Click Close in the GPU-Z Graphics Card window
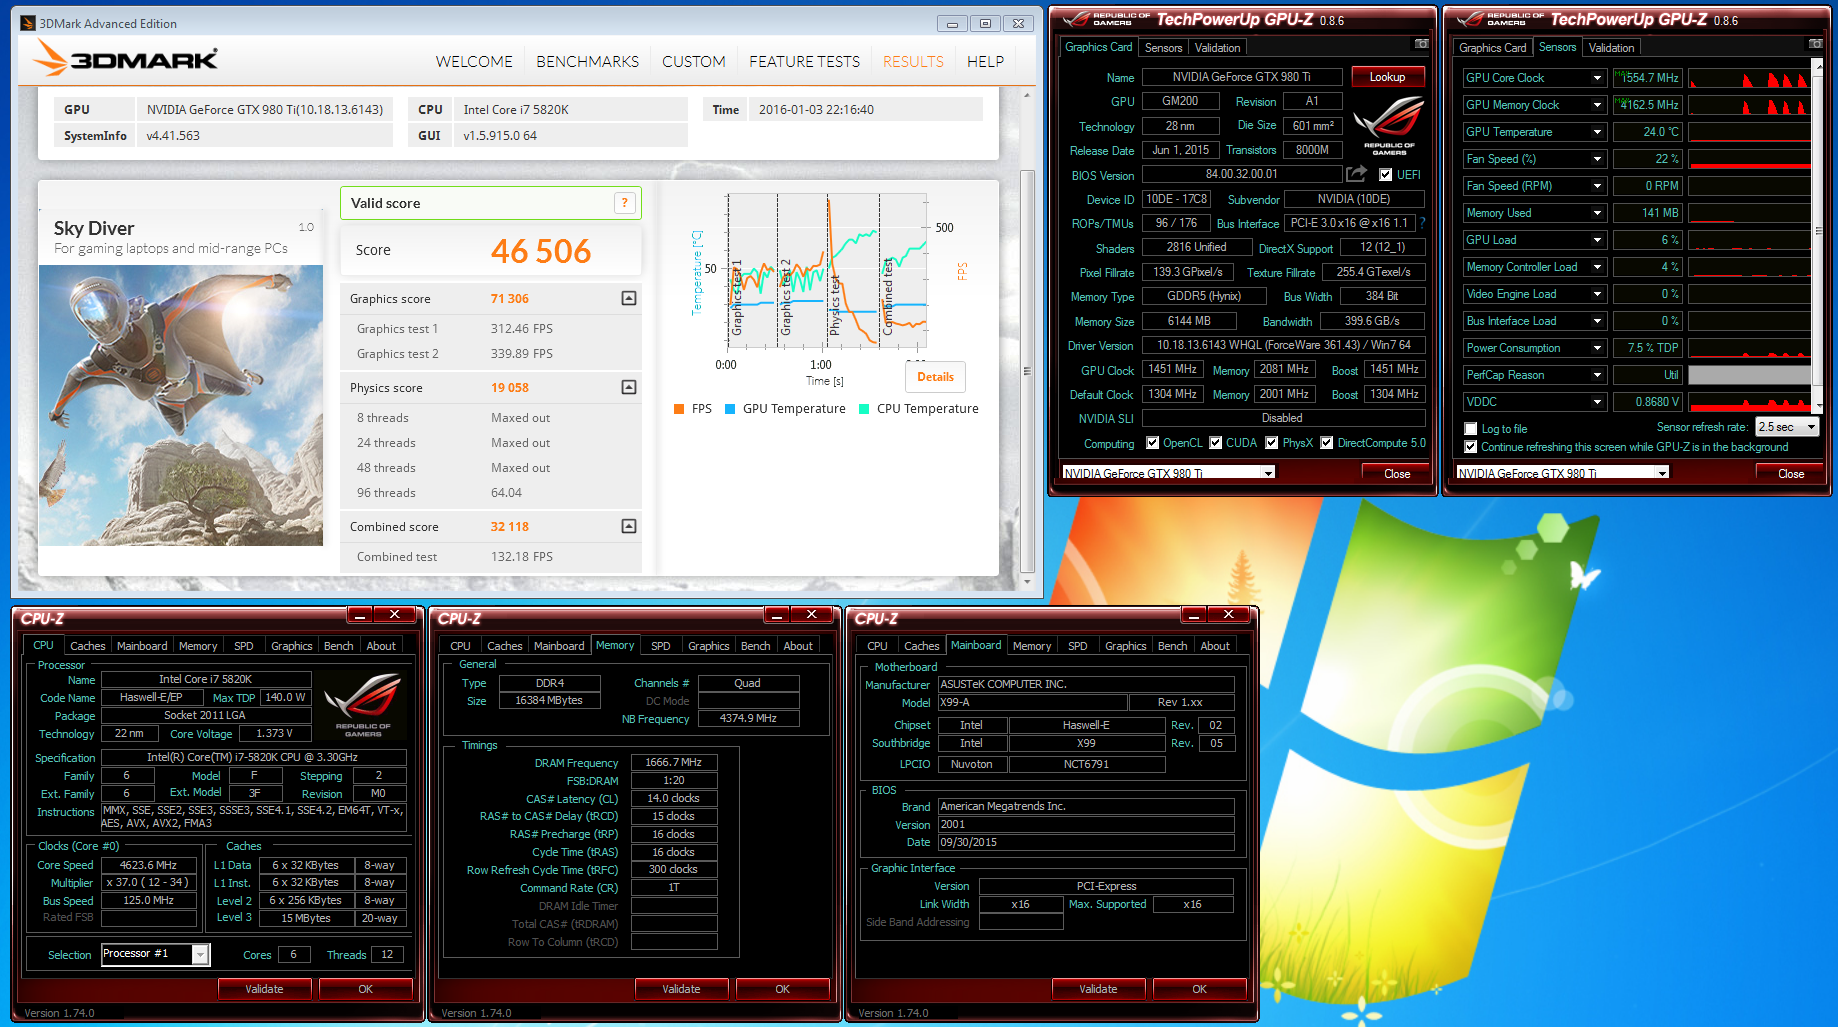This screenshot has width=1838, height=1027. click(1397, 473)
